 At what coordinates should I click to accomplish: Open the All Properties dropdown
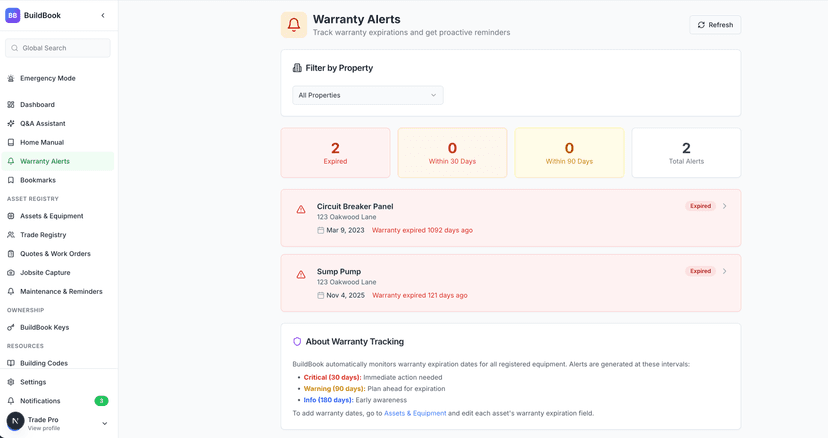tap(367, 95)
